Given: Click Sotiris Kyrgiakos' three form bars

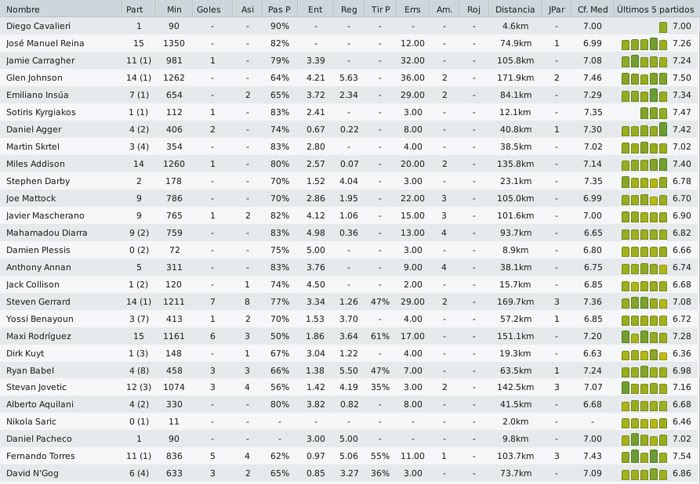Looking at the screenshot, I should point(654,113).
